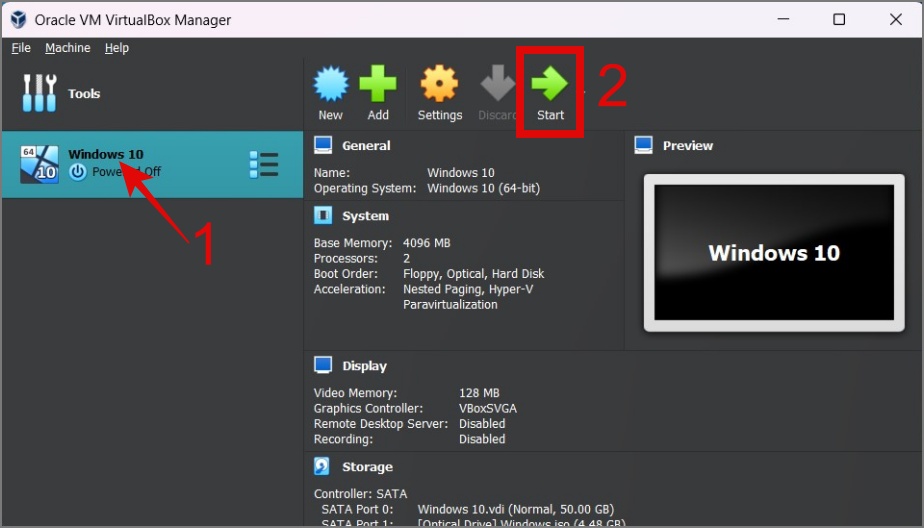Click the Windows 10 preview thumbnail
This screenshot has height=528, width=924.
click(x=774, y=253)
